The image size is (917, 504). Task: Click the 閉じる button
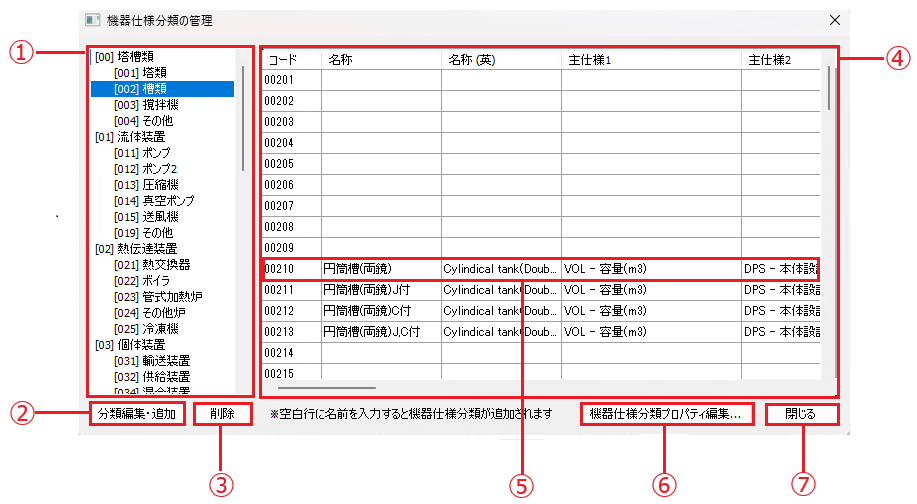(x=800, y=413)
